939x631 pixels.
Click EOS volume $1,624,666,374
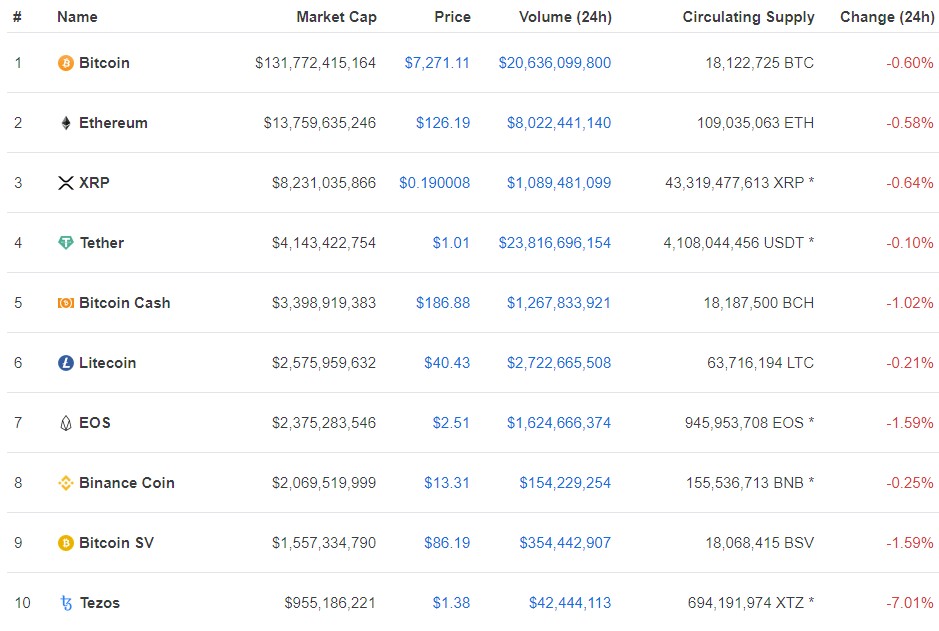pyautogui.click(x=559, y=423)
